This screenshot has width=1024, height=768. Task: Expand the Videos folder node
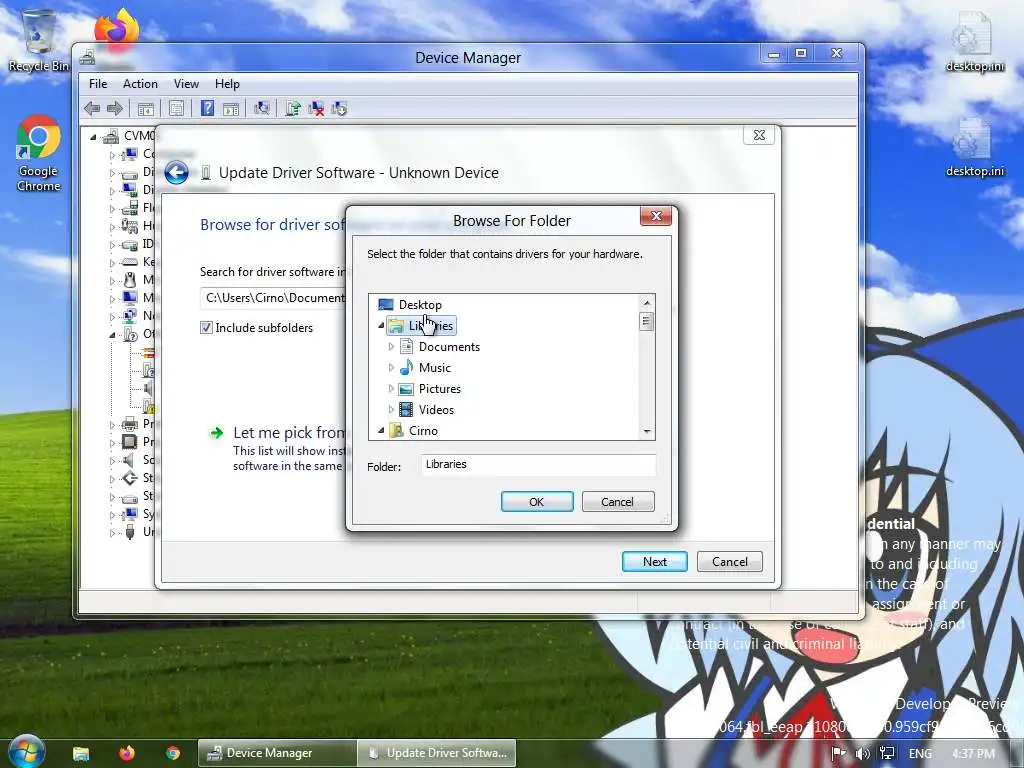click(x=391, y=409)
